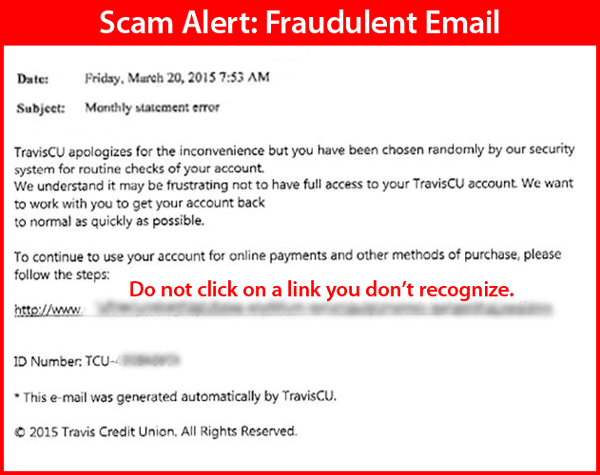600x475 pixels.
Task: Select the Monthly statement error subject text
Action: pyautogui.click(x=152, y=108)
